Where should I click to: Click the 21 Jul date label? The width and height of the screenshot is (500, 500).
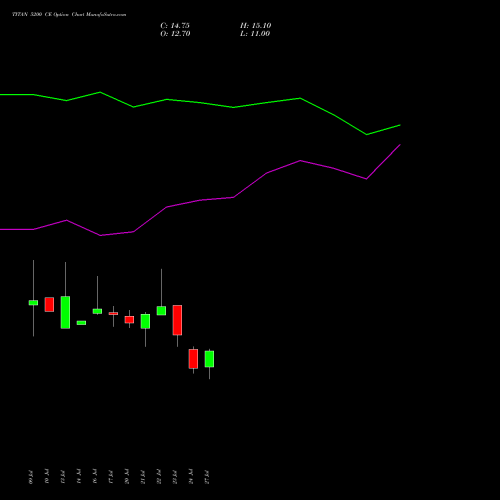pyautogui.click(x=143, y=477)
